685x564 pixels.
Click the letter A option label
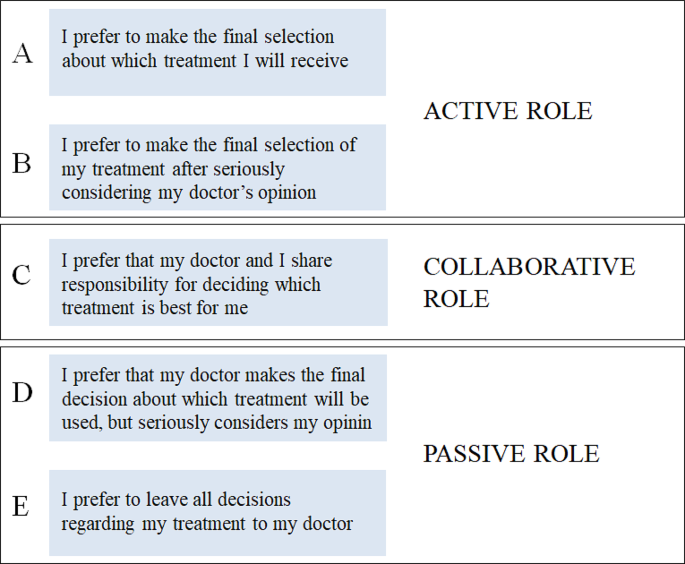(x=22, y=54)
